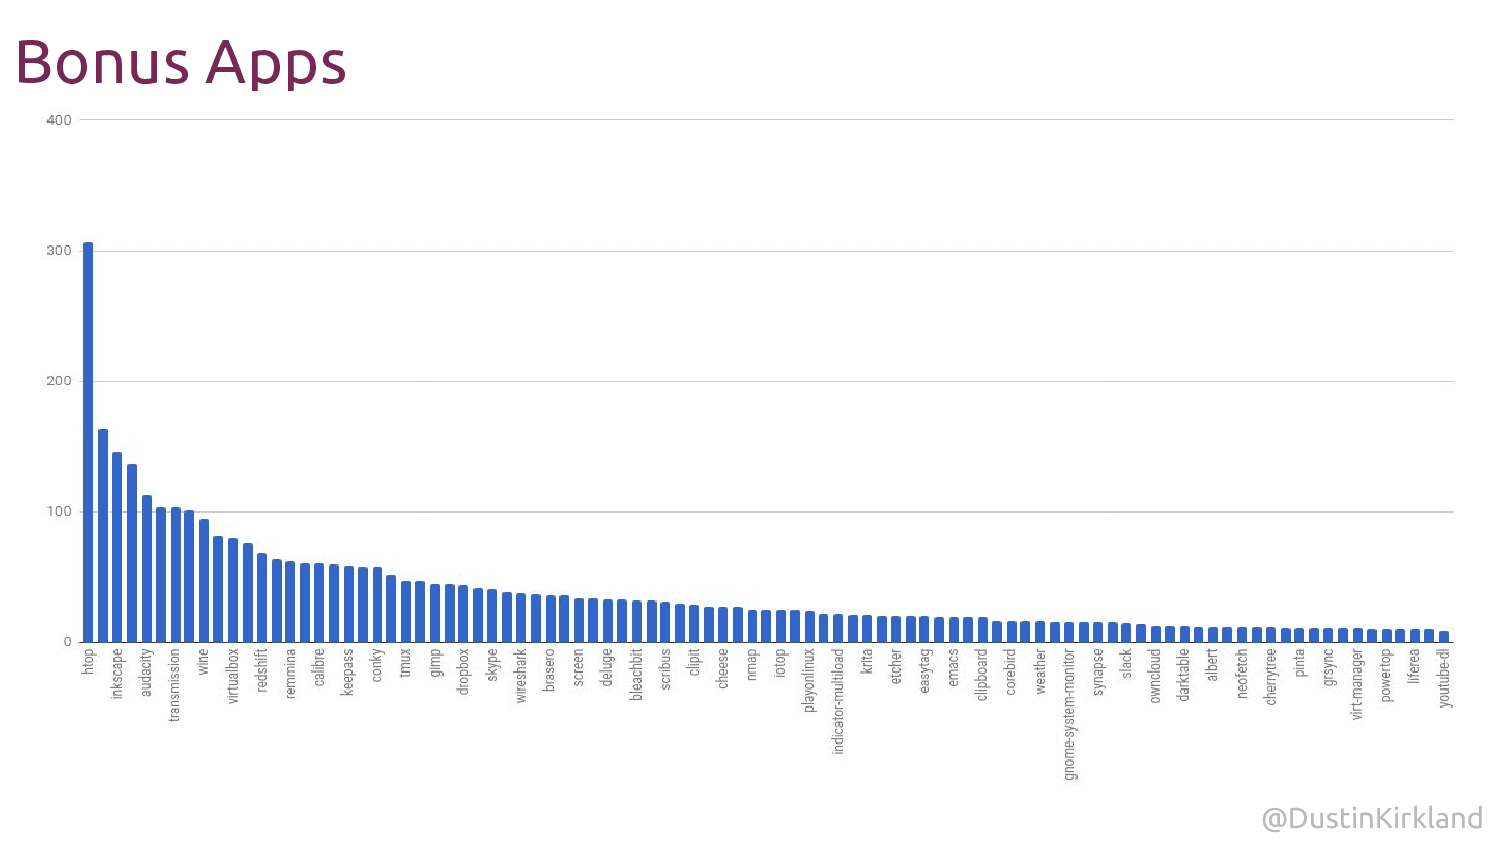
Task: Click the wireshark axis label
Action: [521, 676]
